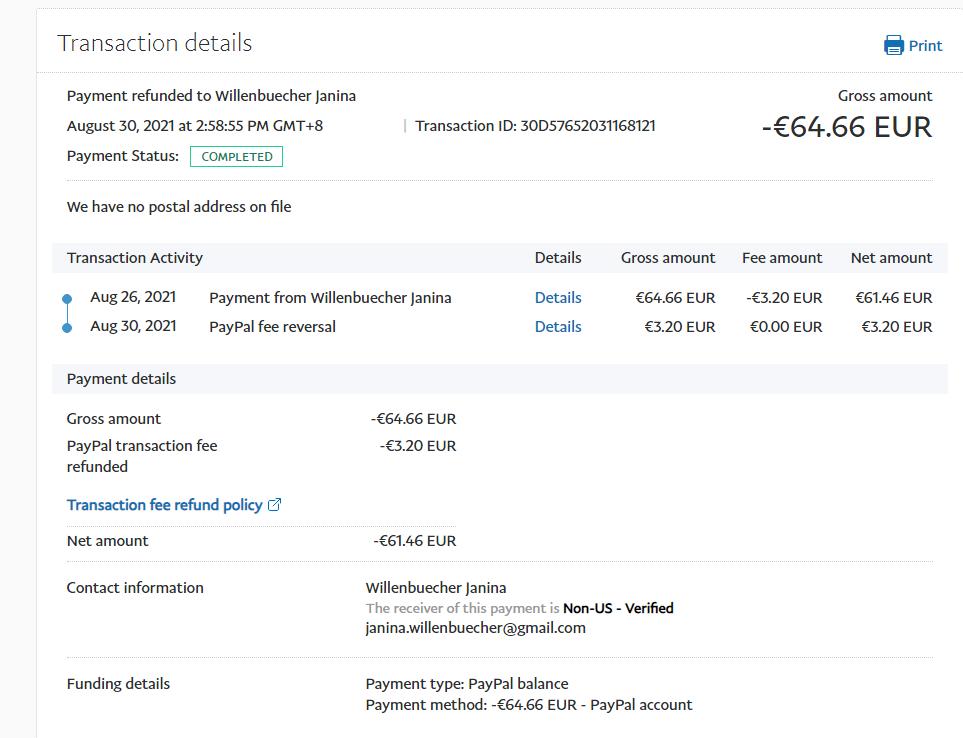The width and height of the screenshot is (963, 738).
Task: Click the Fee amount column header
Action: tap(781, 257)
